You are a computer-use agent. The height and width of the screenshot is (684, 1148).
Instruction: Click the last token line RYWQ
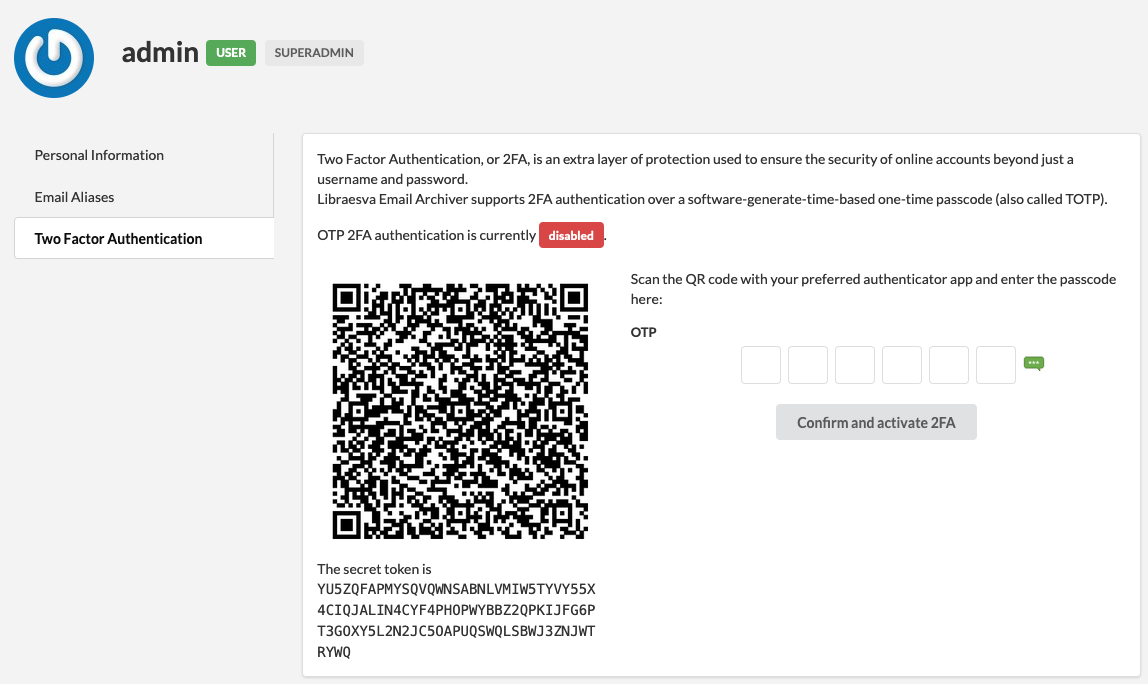(x=334, y=652)
